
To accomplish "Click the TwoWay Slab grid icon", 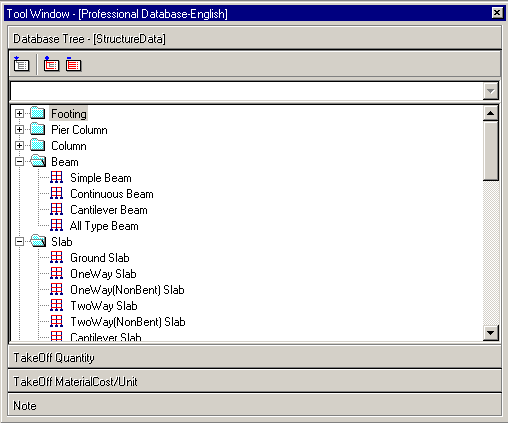I will (56, 305).
